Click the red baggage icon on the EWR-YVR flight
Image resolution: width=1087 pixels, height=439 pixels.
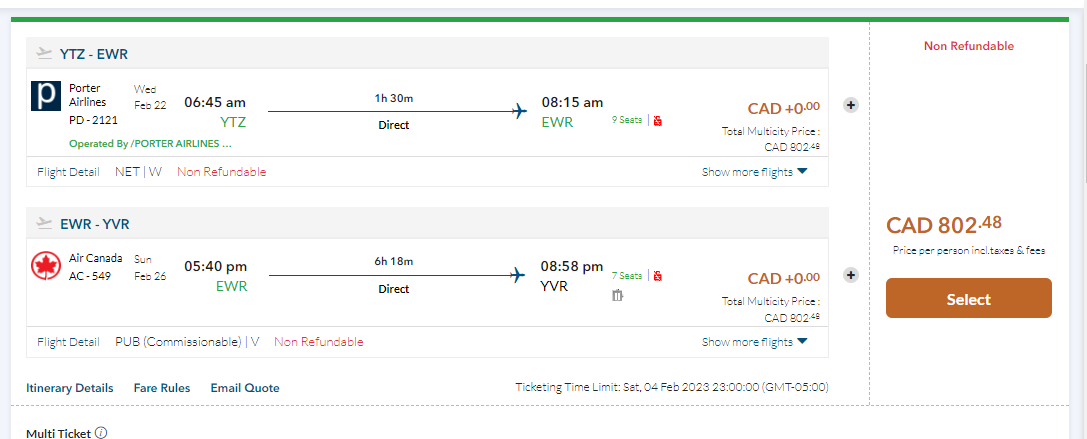(x=658, y=276)
